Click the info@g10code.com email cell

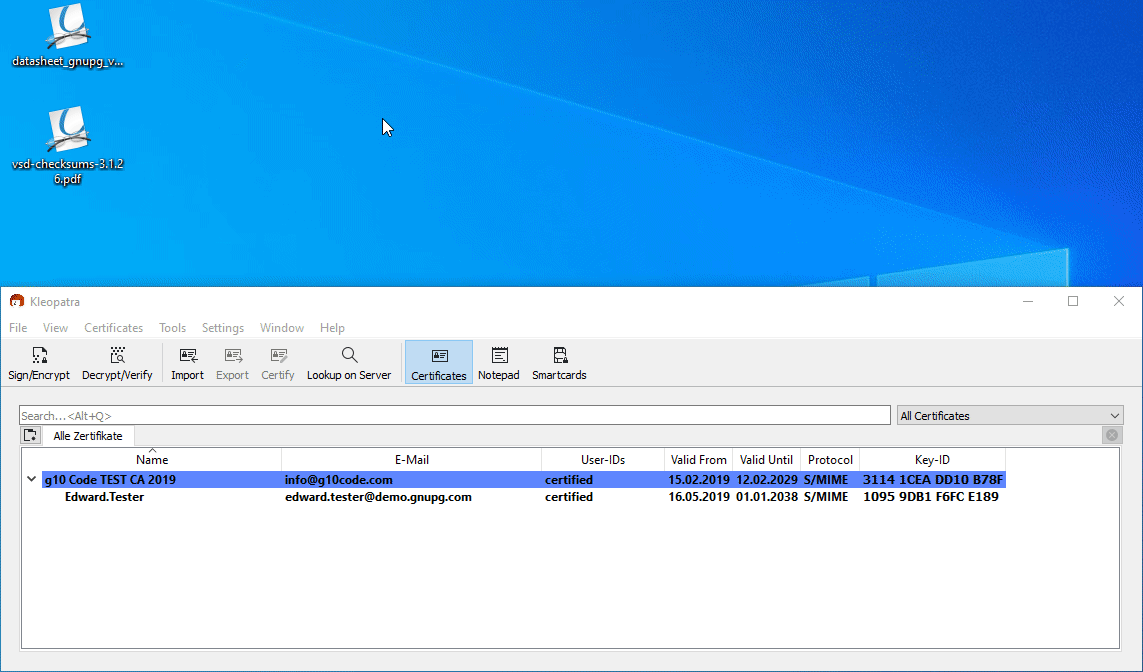click(x=339, y=480)
